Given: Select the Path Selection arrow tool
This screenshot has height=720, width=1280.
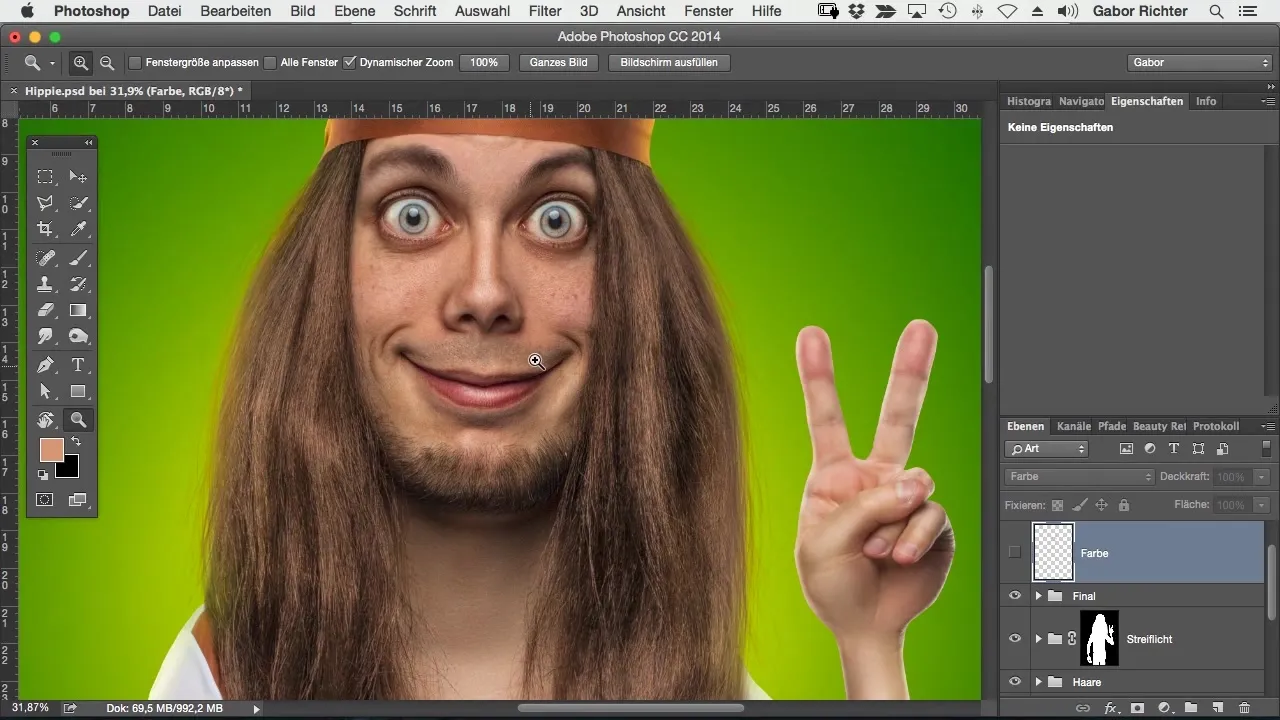Looking at the screenshot, I should [x=45, y=392].
